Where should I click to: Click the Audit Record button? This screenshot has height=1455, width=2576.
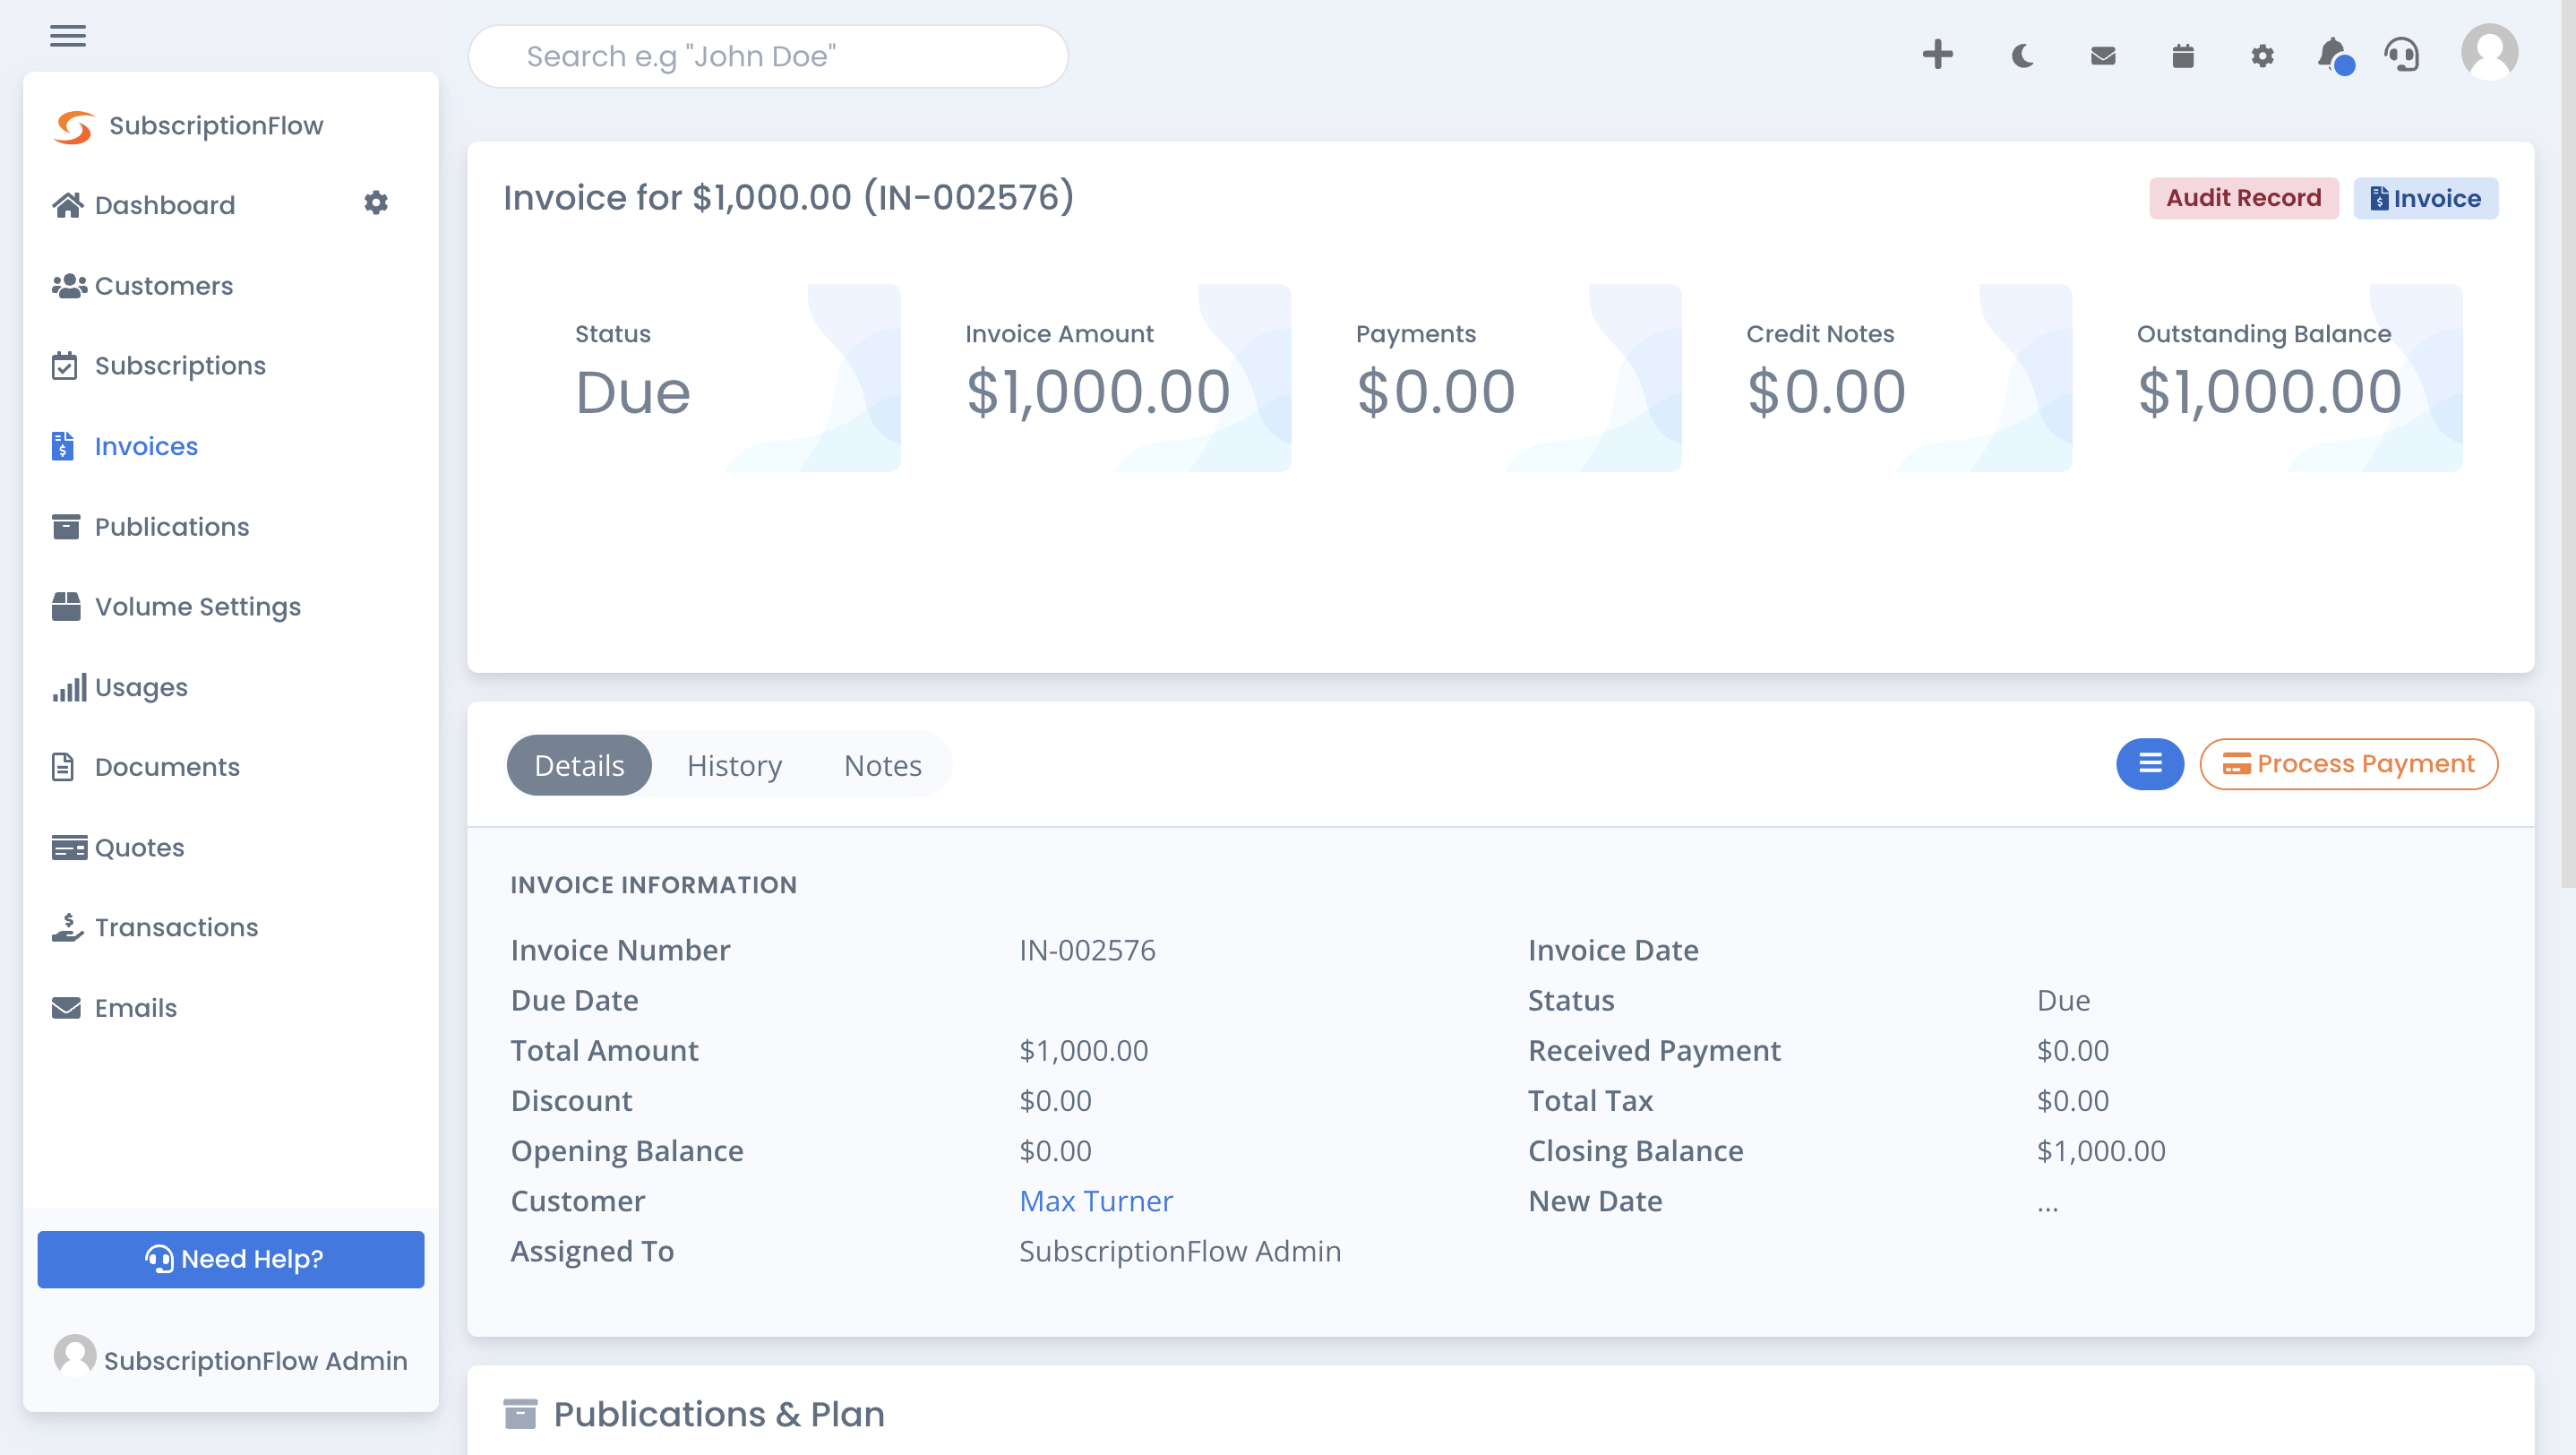click(x=2243, y=198)
